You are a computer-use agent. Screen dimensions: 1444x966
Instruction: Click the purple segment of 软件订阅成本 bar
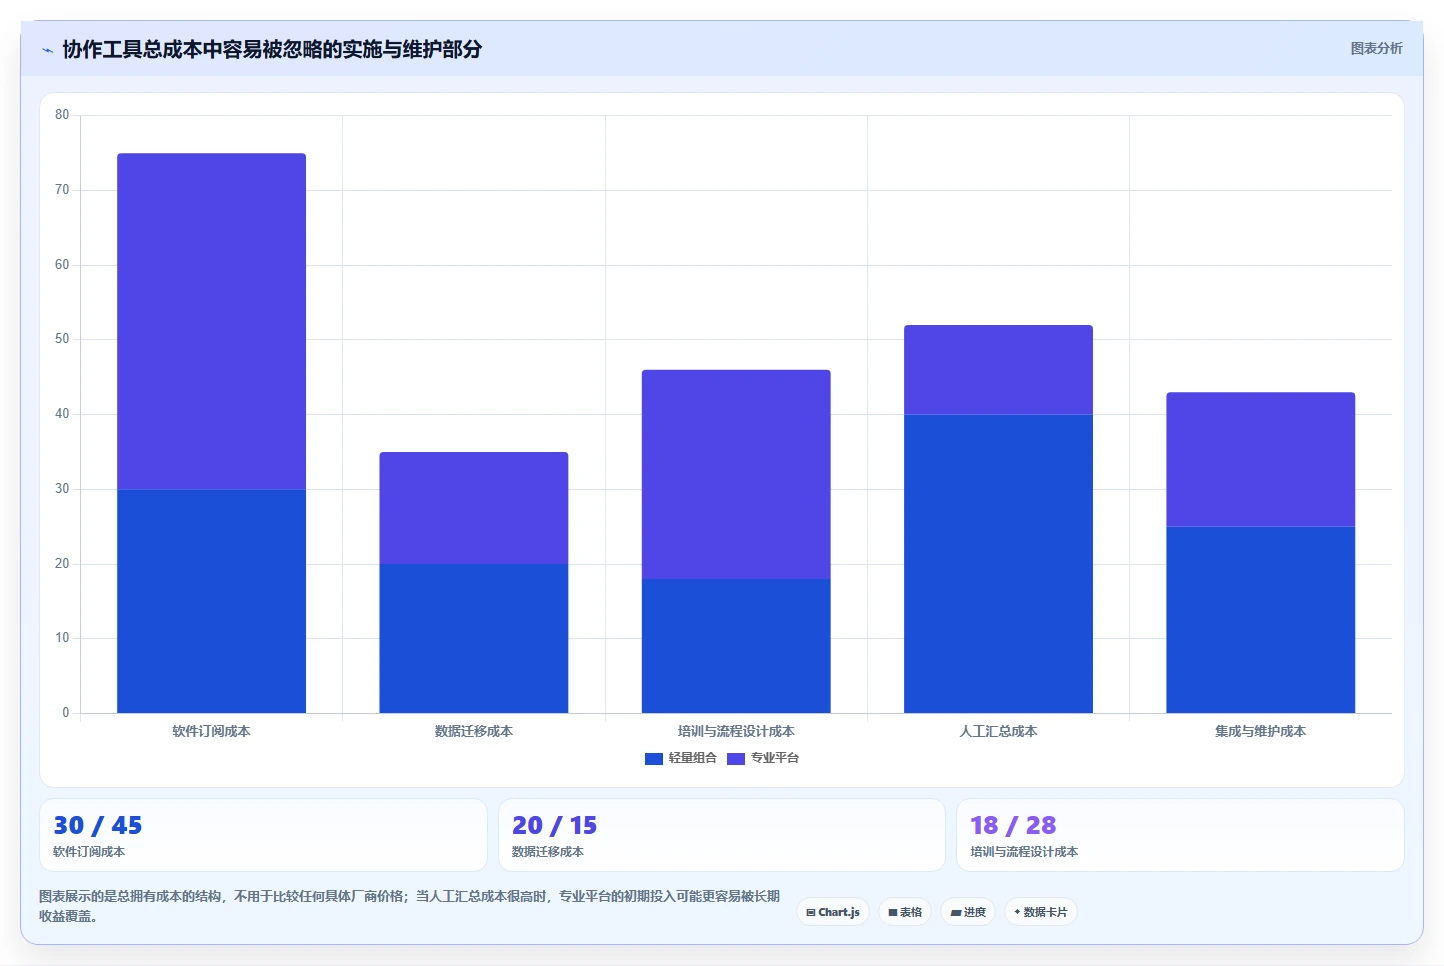[211, 321]
